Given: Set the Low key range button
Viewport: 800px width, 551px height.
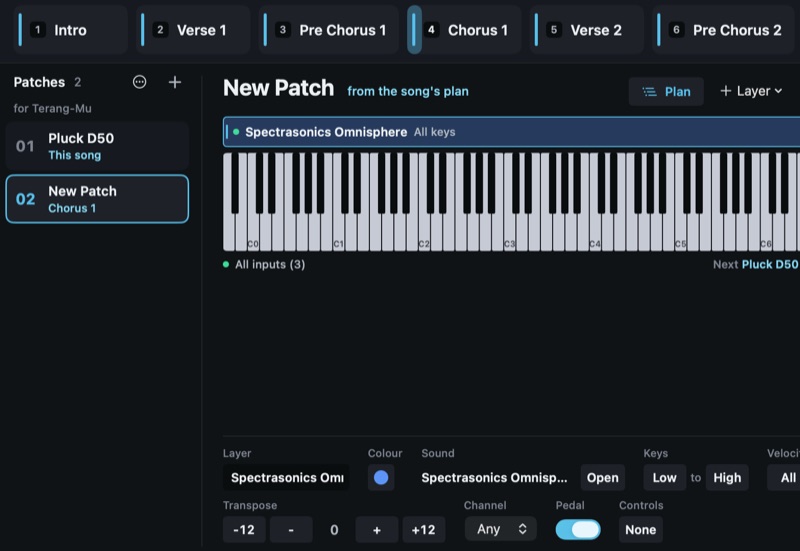Looking at the screenshot, I should click(x=665, y=478).
